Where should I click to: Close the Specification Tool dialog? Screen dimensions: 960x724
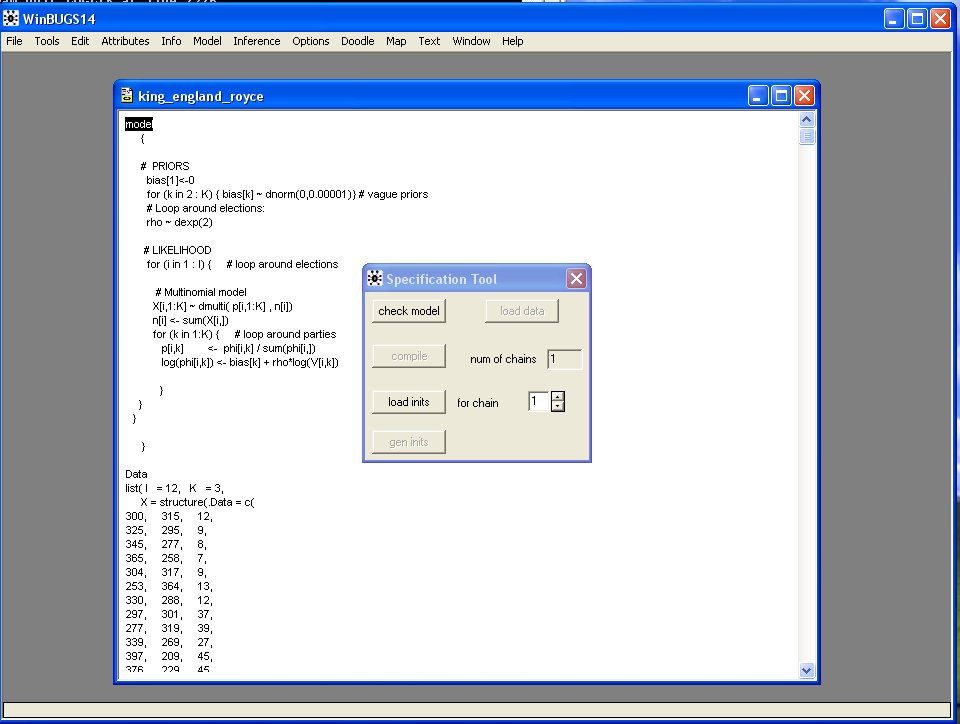coord(576,279)
